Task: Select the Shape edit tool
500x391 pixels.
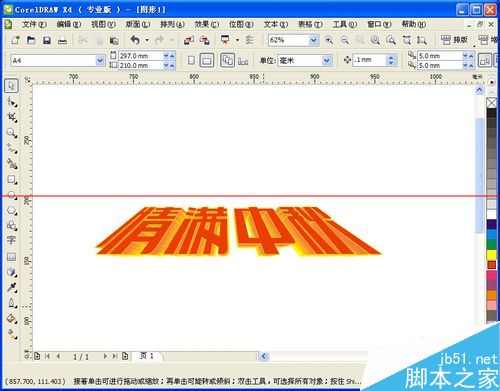Action: pos(12,102)
